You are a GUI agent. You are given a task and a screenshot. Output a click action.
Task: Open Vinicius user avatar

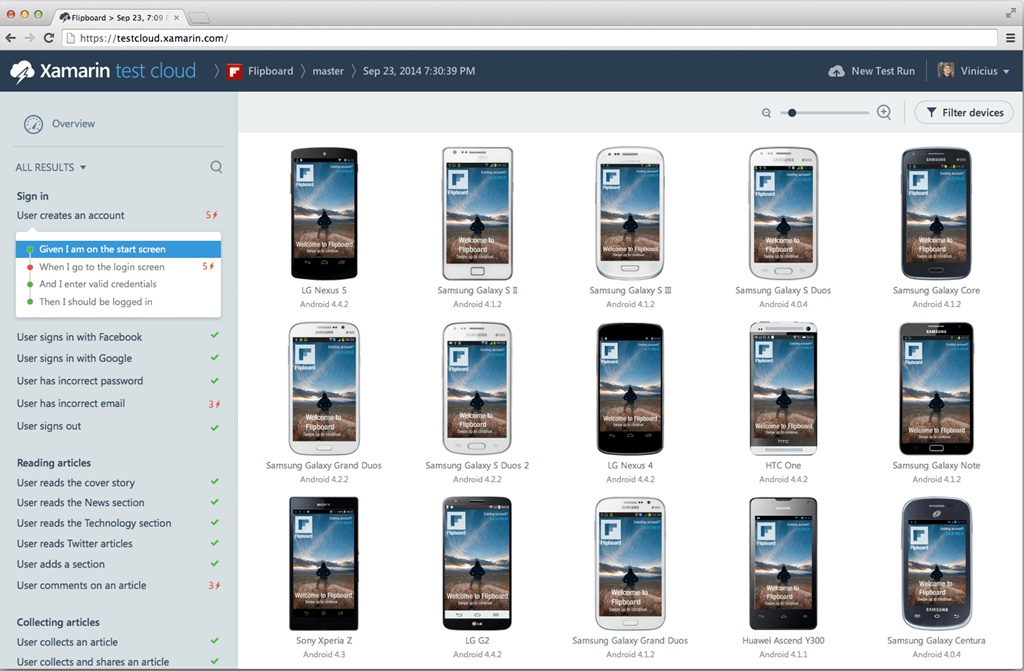pos(945,71)
